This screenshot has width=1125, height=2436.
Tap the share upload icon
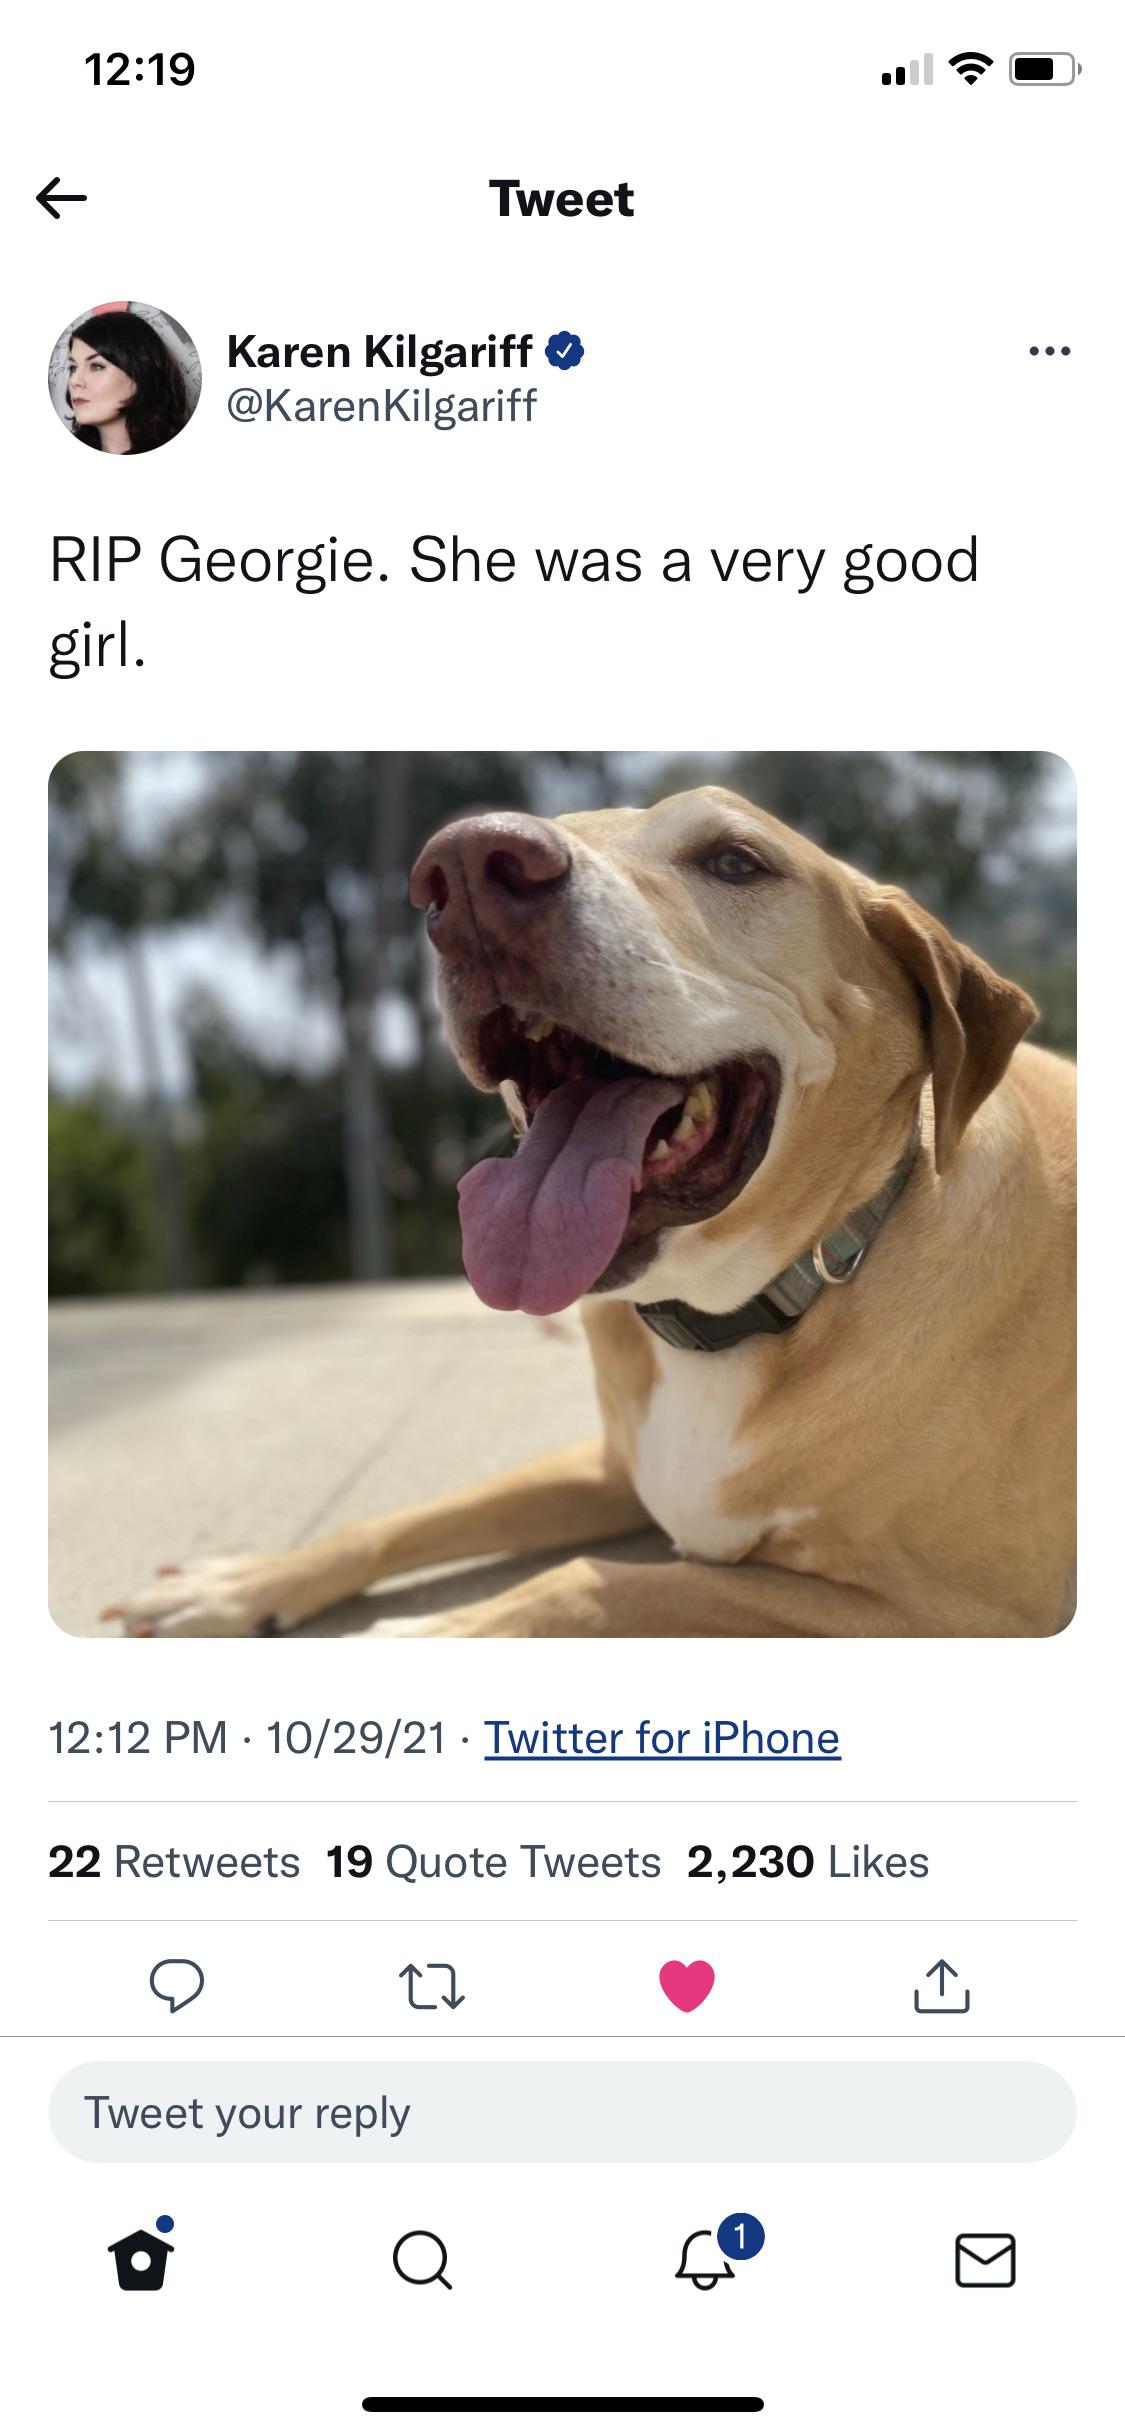tap(941, 1985)
